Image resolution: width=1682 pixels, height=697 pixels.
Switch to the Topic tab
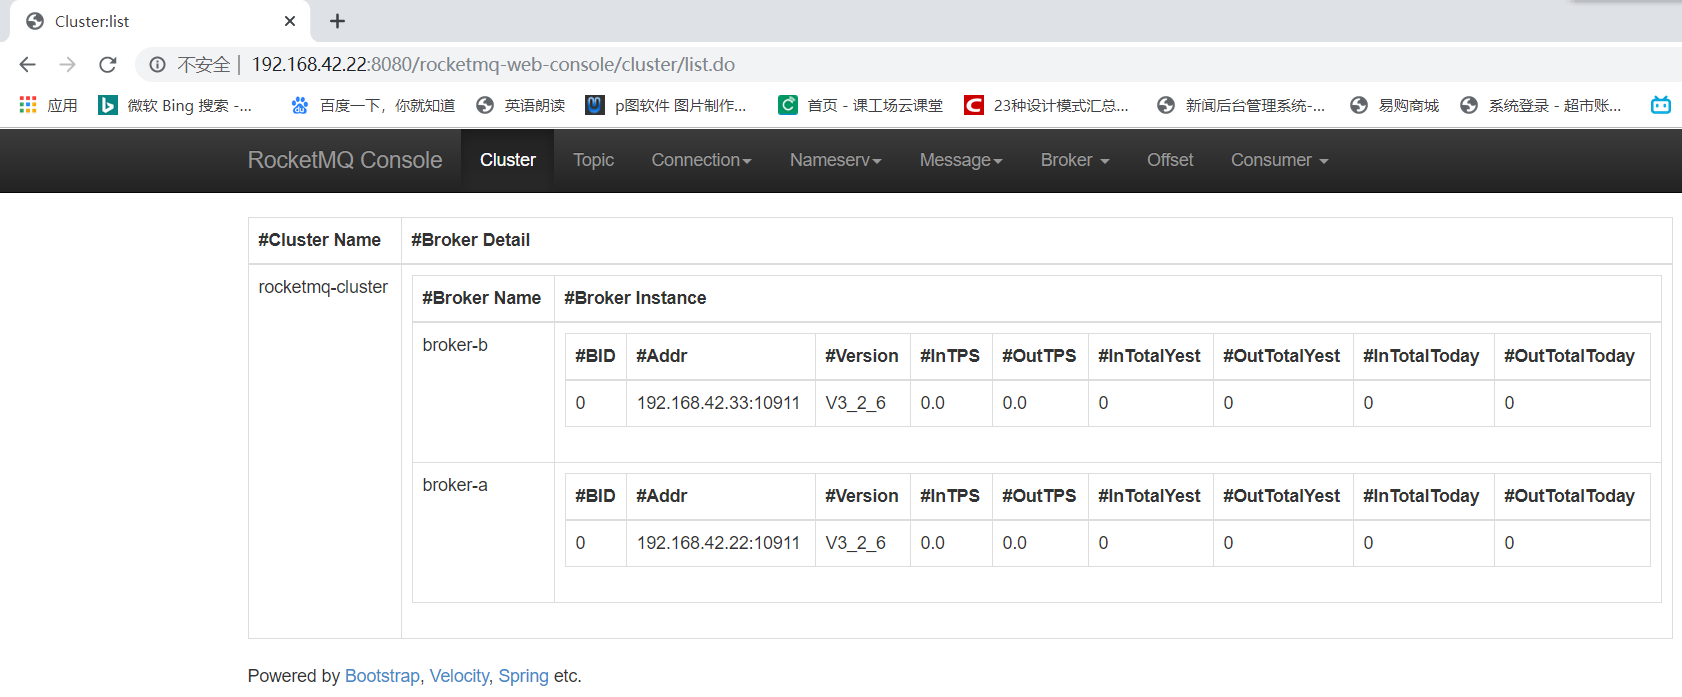click(593, 160)
